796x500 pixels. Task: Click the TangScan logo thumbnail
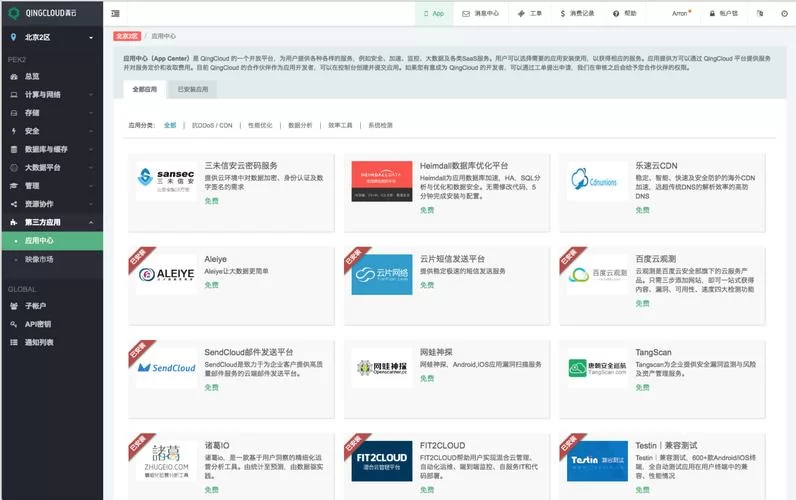[x=597, y=368]
